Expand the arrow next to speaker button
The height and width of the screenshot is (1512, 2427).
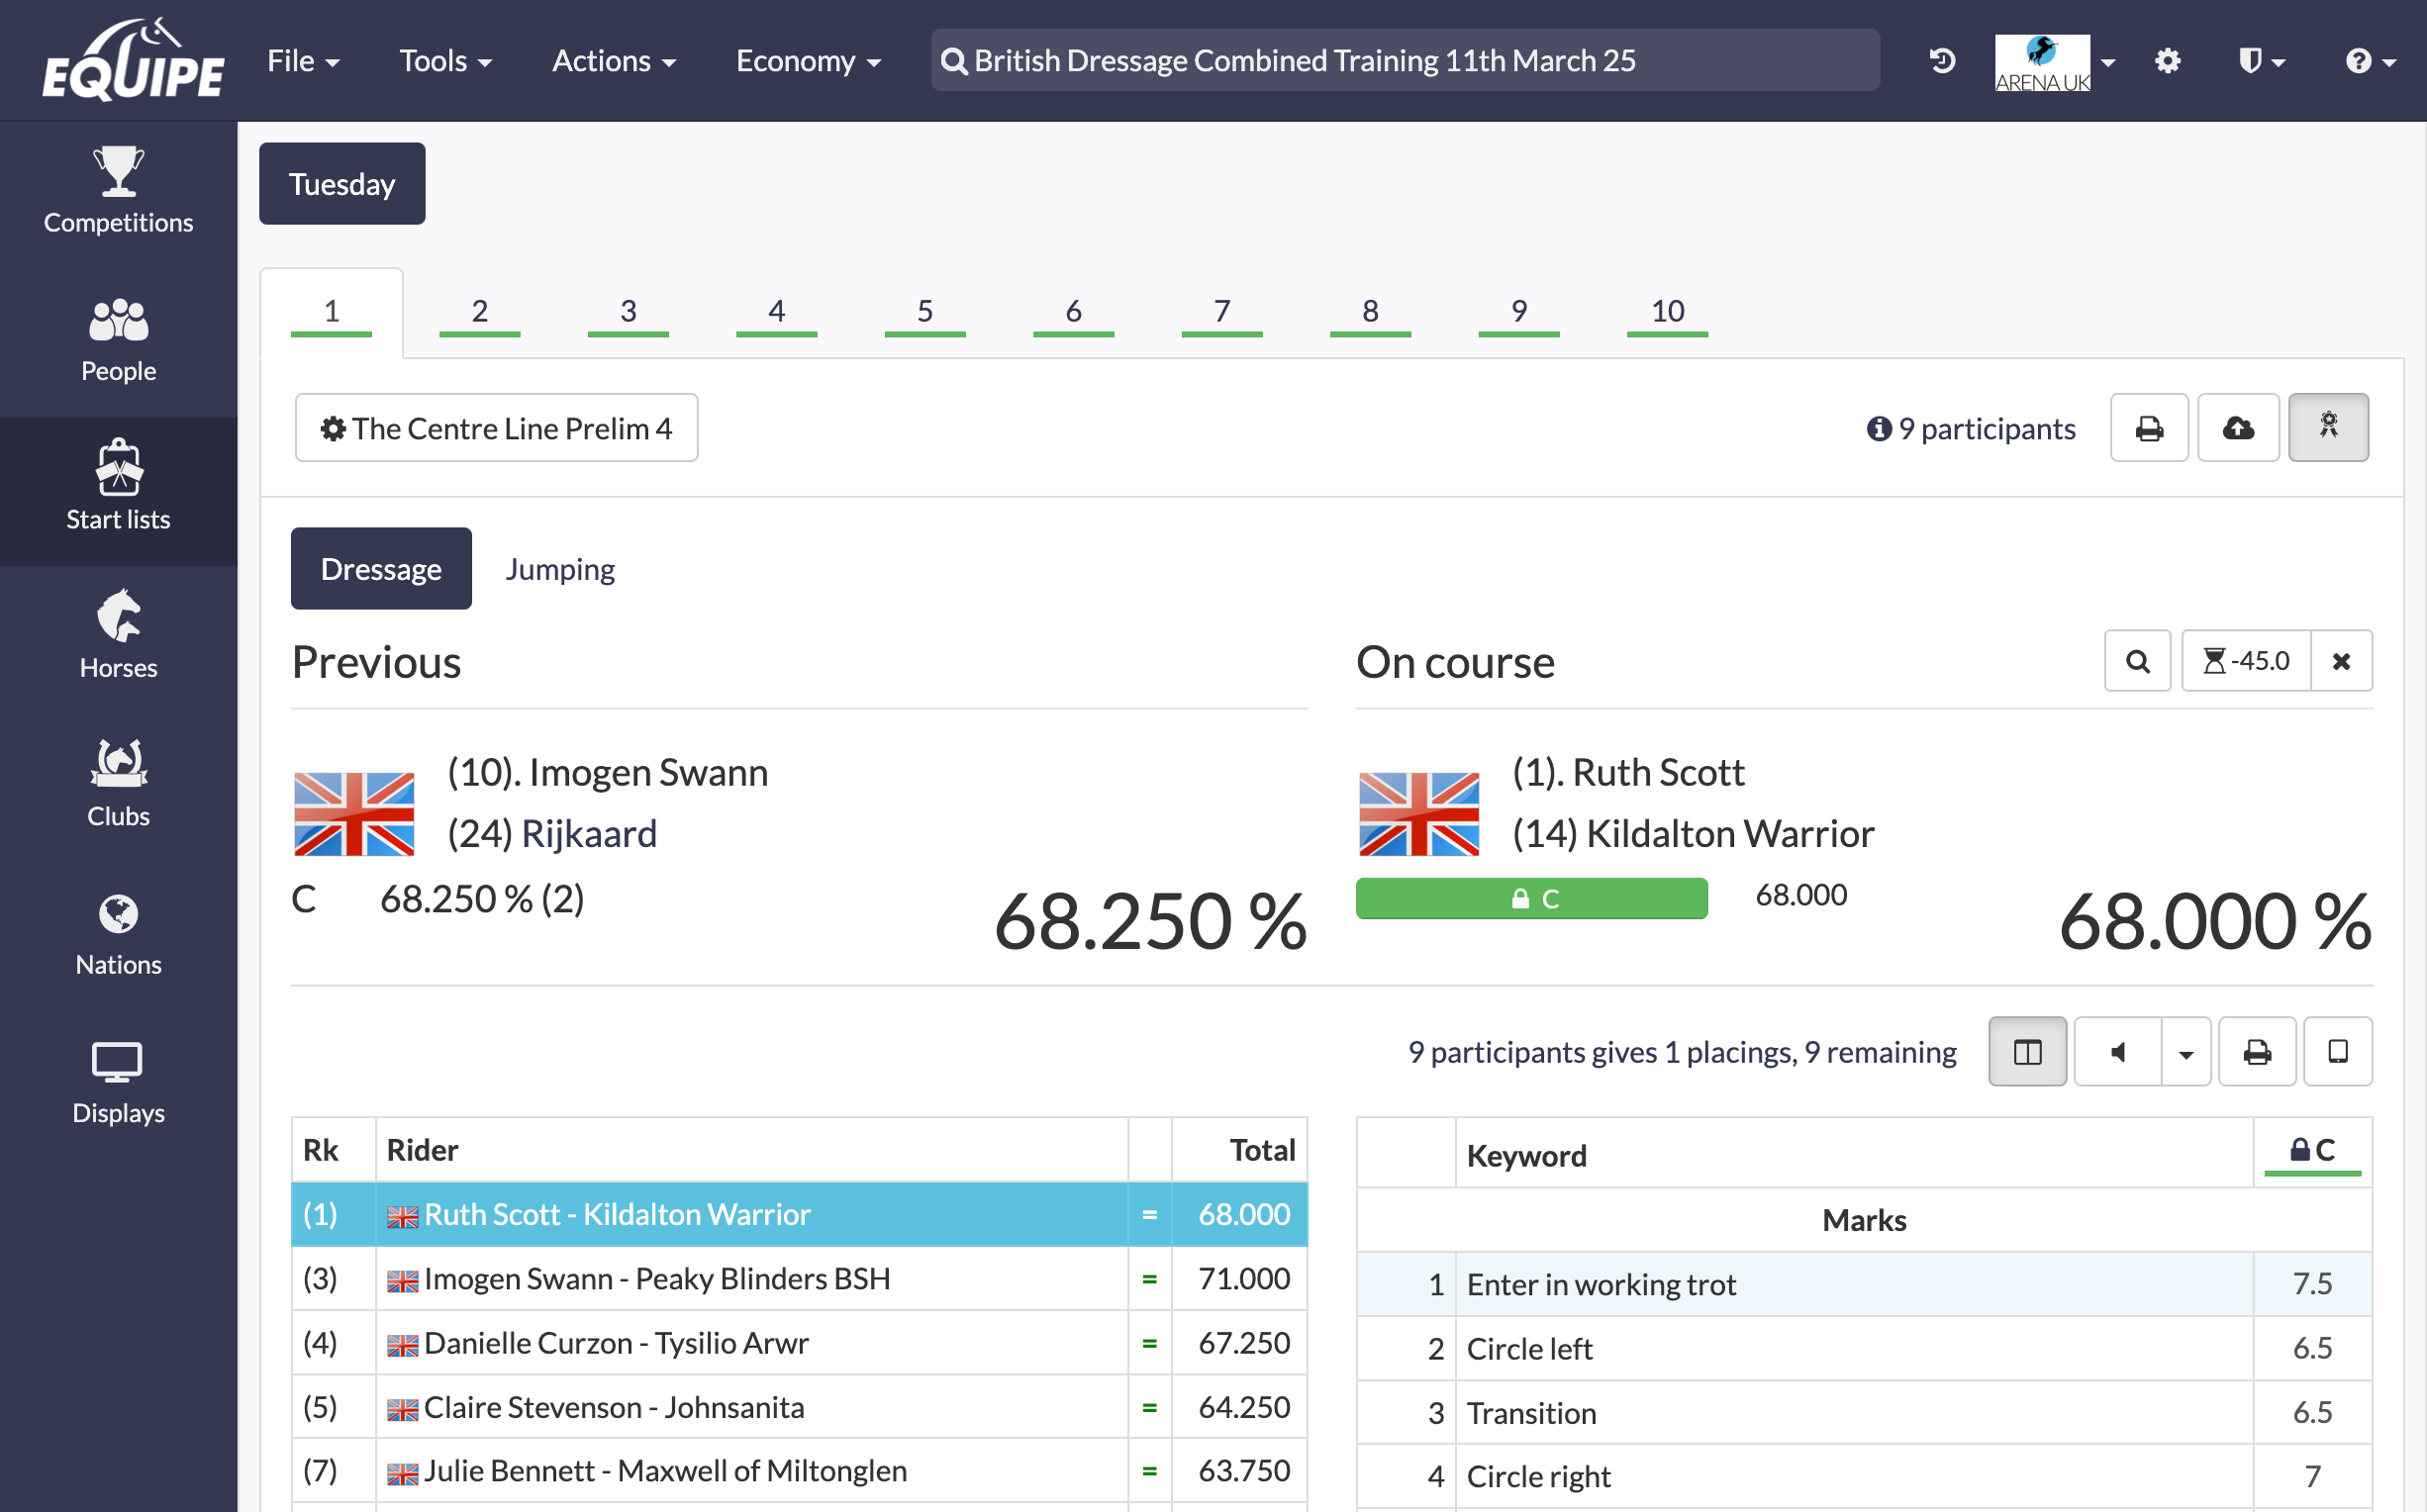click(2185, 1053)
